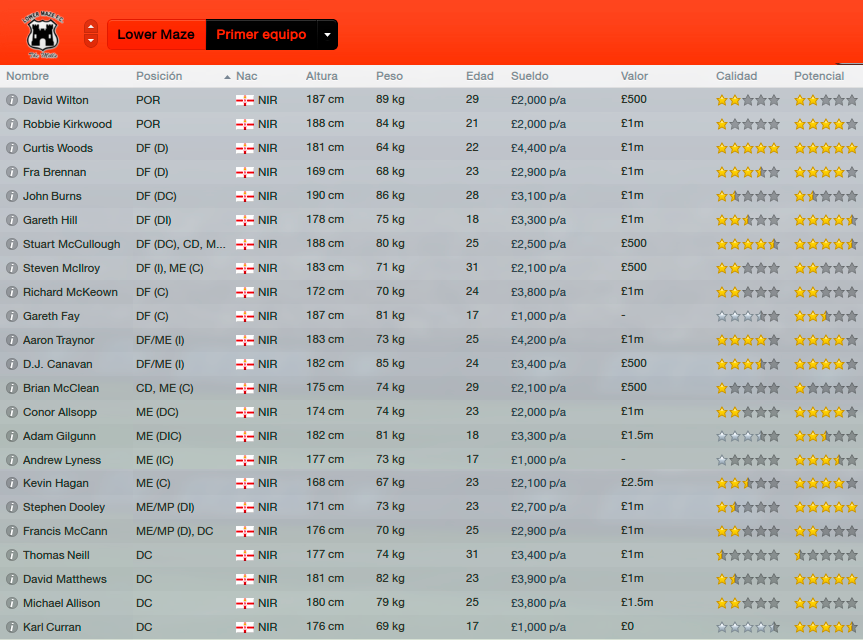The height and width of the screenshot is (640, 863).
Task: Open player Curtis Woods' profile
Action: [x=58, y=148]
